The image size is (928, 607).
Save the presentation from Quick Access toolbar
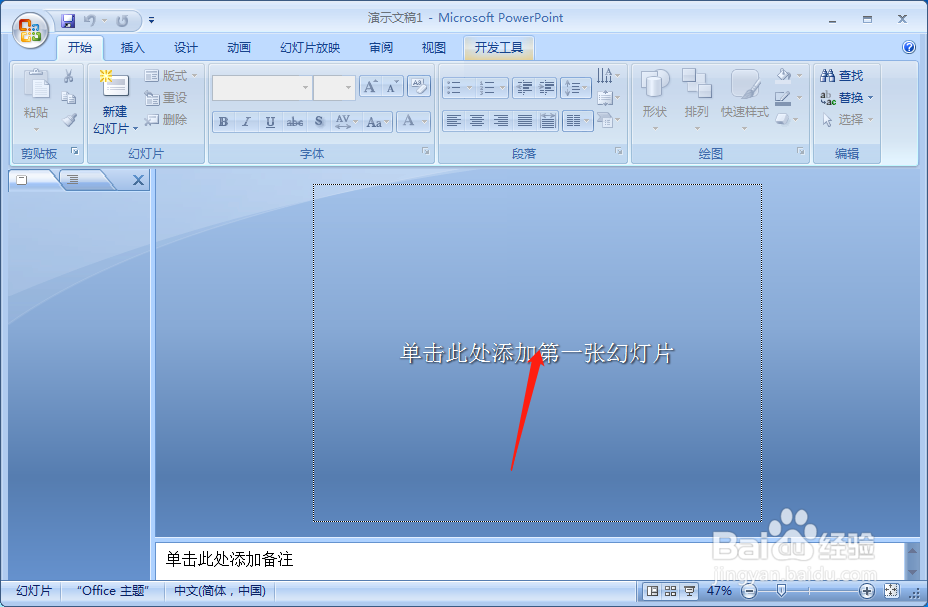point(68,21)
